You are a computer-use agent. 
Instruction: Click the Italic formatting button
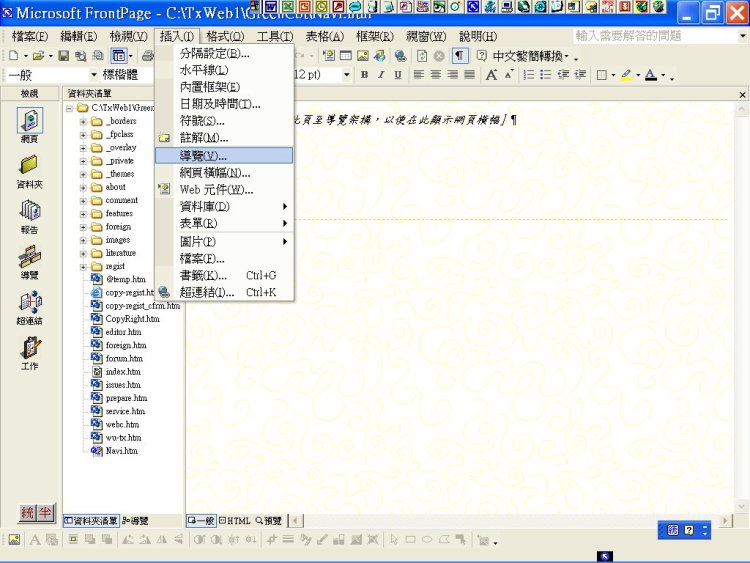[381, 75]
